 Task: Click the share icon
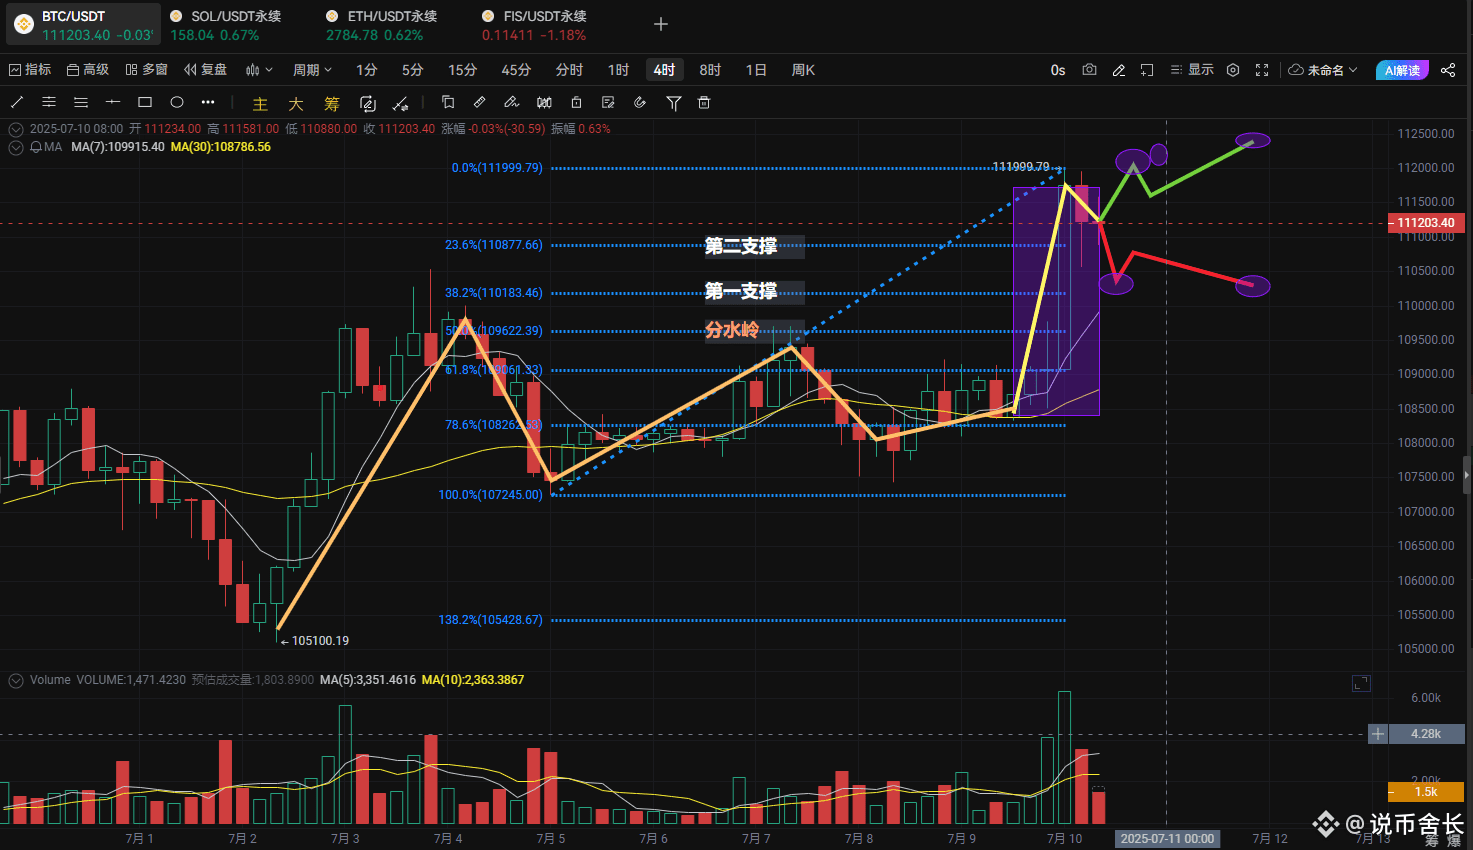pos(1448,70)
